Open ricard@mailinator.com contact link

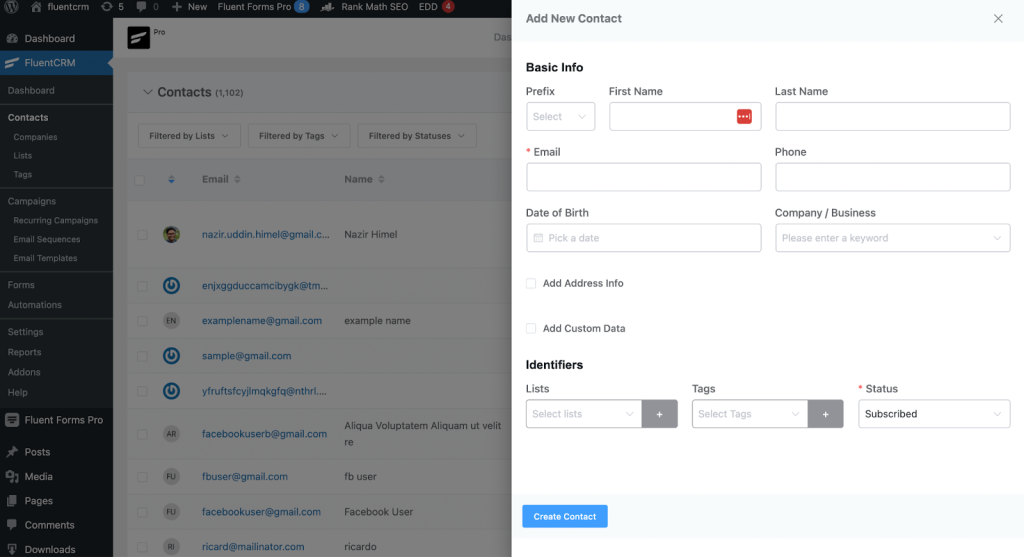pos(253,547)
